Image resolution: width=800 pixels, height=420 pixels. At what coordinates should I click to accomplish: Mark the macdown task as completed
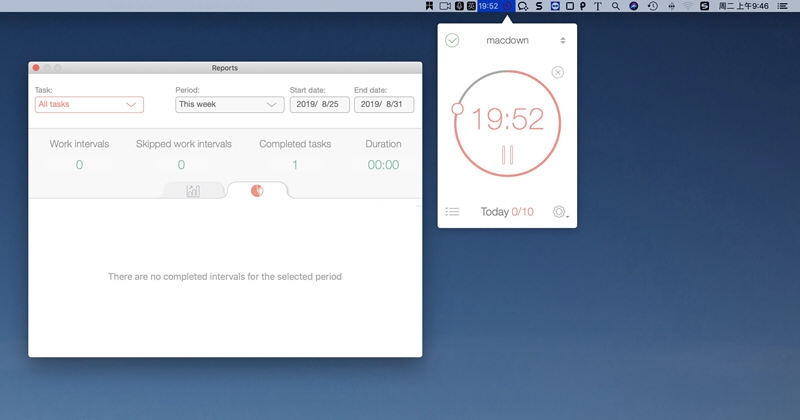[x=452, y=40]
